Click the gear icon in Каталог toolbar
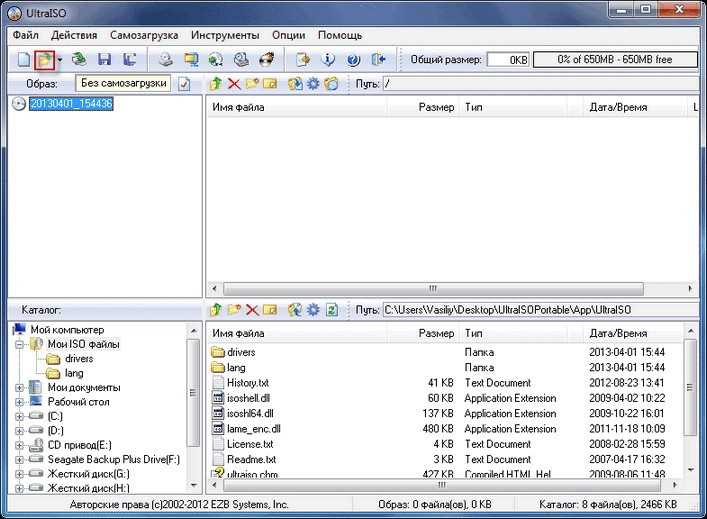The image size is (707, 519). pyautogui.click(x=313, y=310)
